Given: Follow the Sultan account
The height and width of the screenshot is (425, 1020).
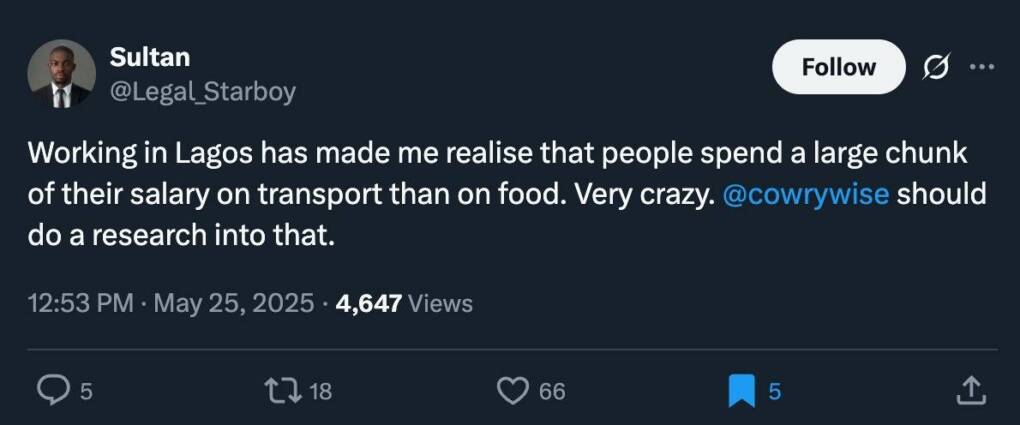Looking at the screenshot, I should [838, 67].
